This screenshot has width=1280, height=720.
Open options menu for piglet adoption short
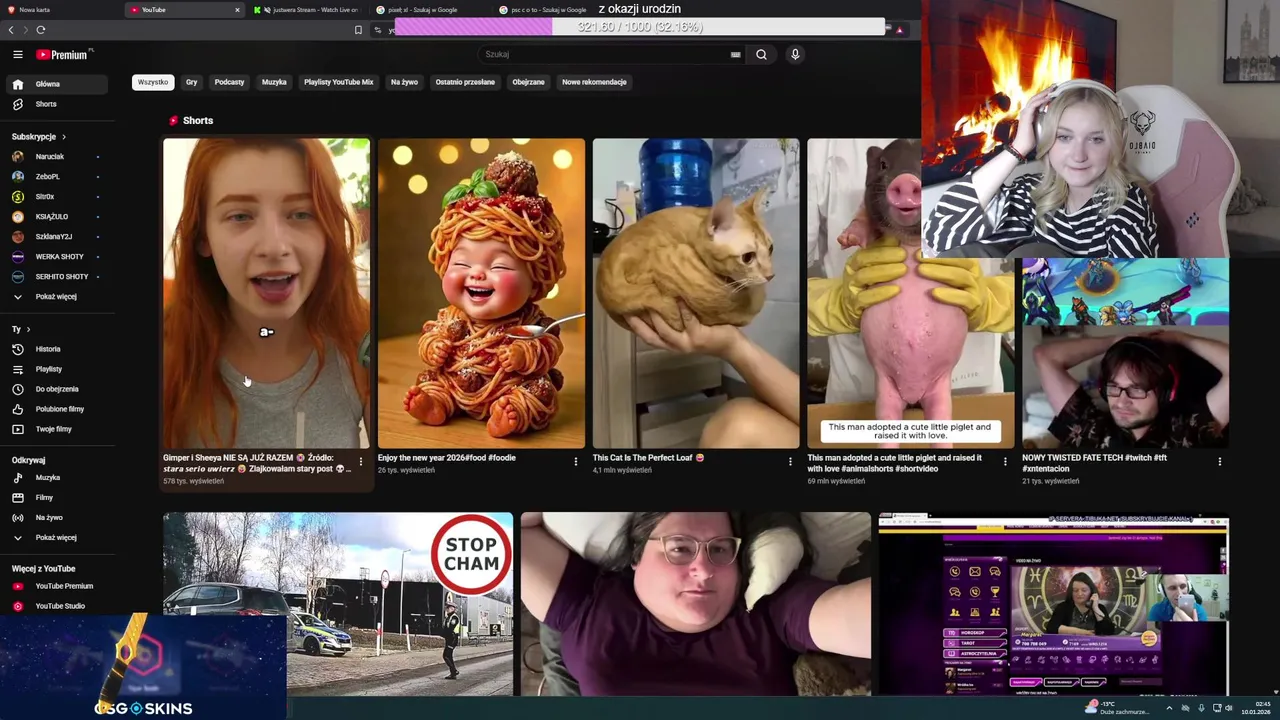(1006, 462)
